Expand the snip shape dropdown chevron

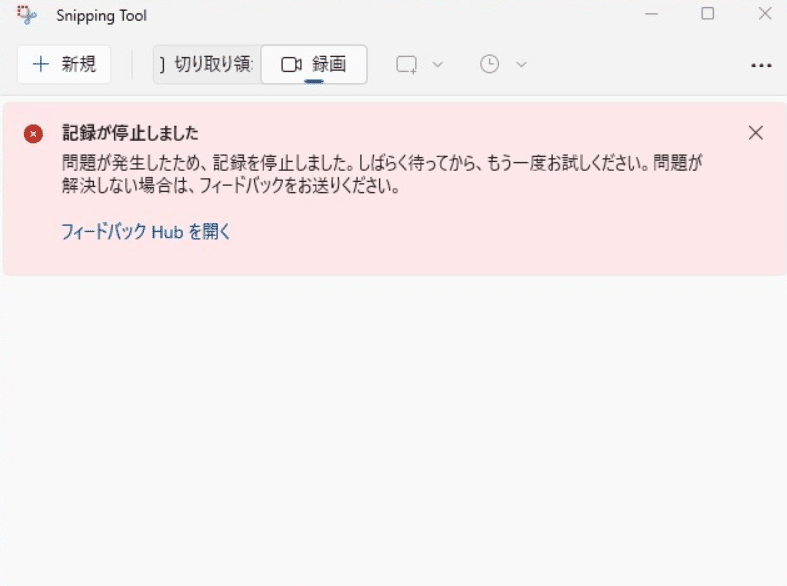click(x=438, y=64)
